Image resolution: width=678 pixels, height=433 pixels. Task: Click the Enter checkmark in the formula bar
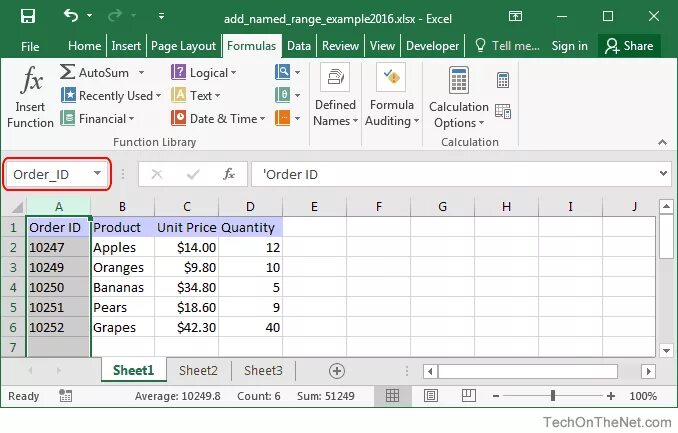pos(193,174)
